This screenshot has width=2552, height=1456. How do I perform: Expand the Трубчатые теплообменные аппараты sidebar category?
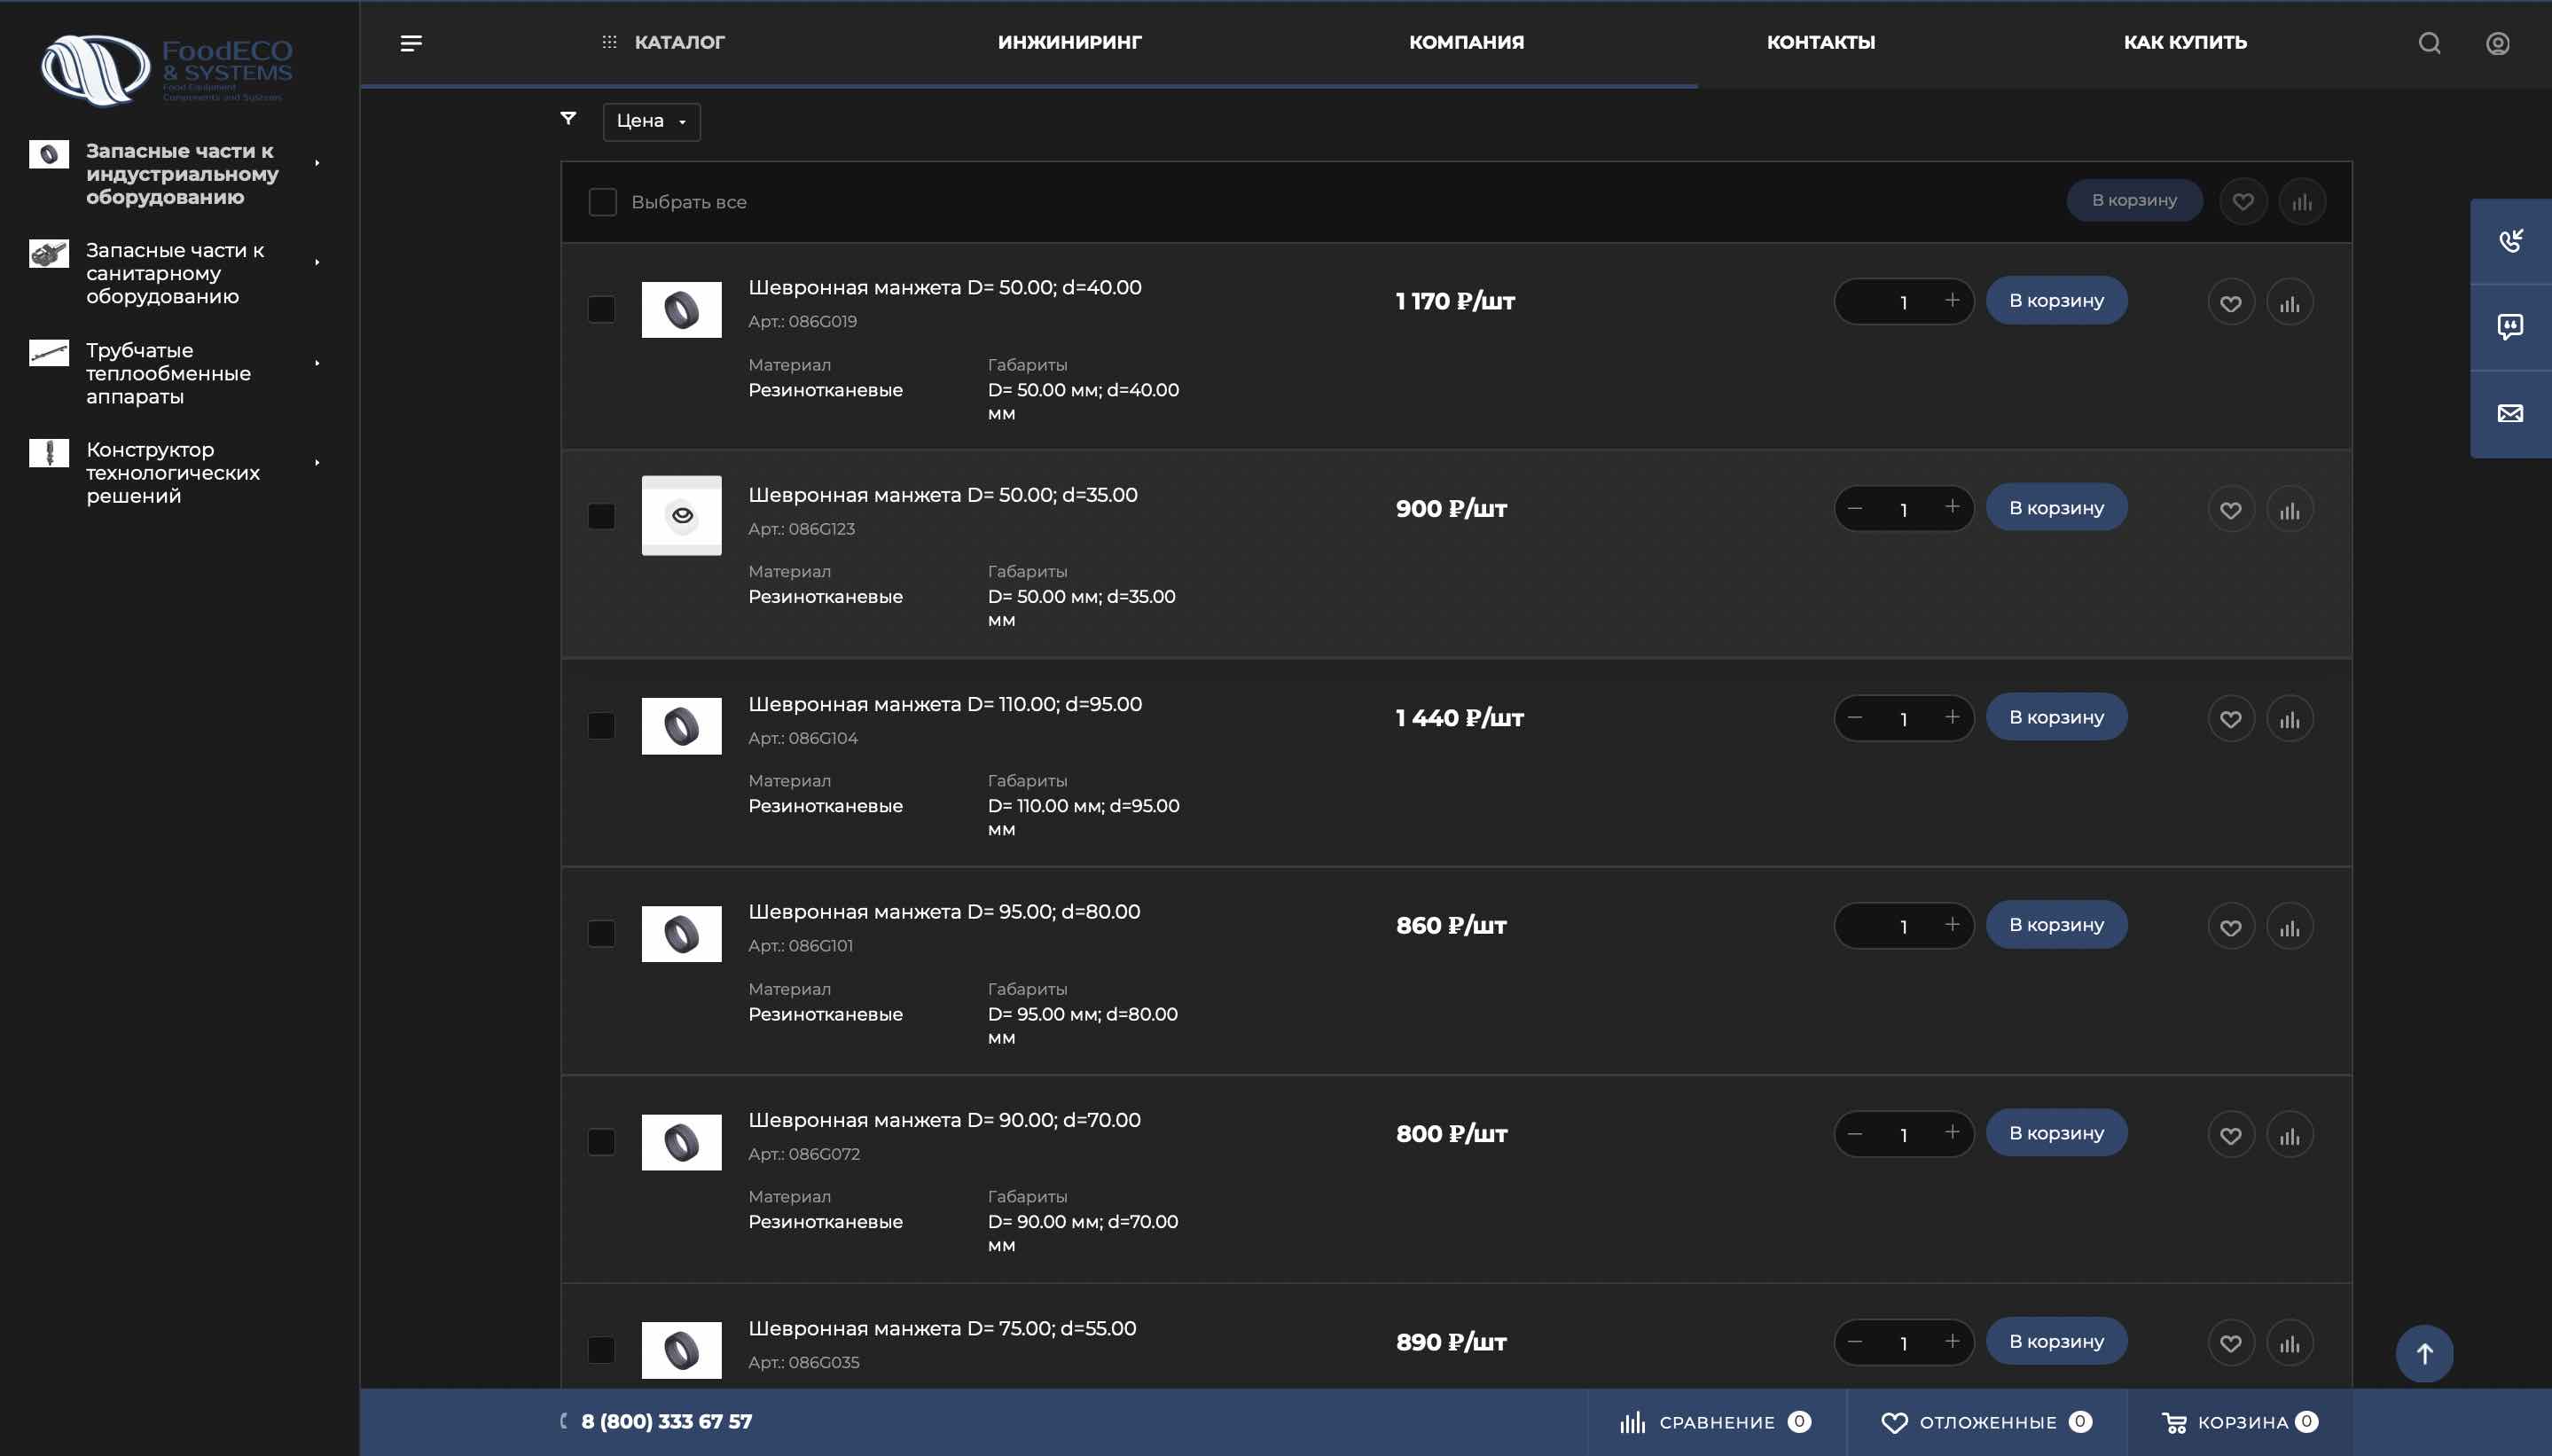pos(317,363)
